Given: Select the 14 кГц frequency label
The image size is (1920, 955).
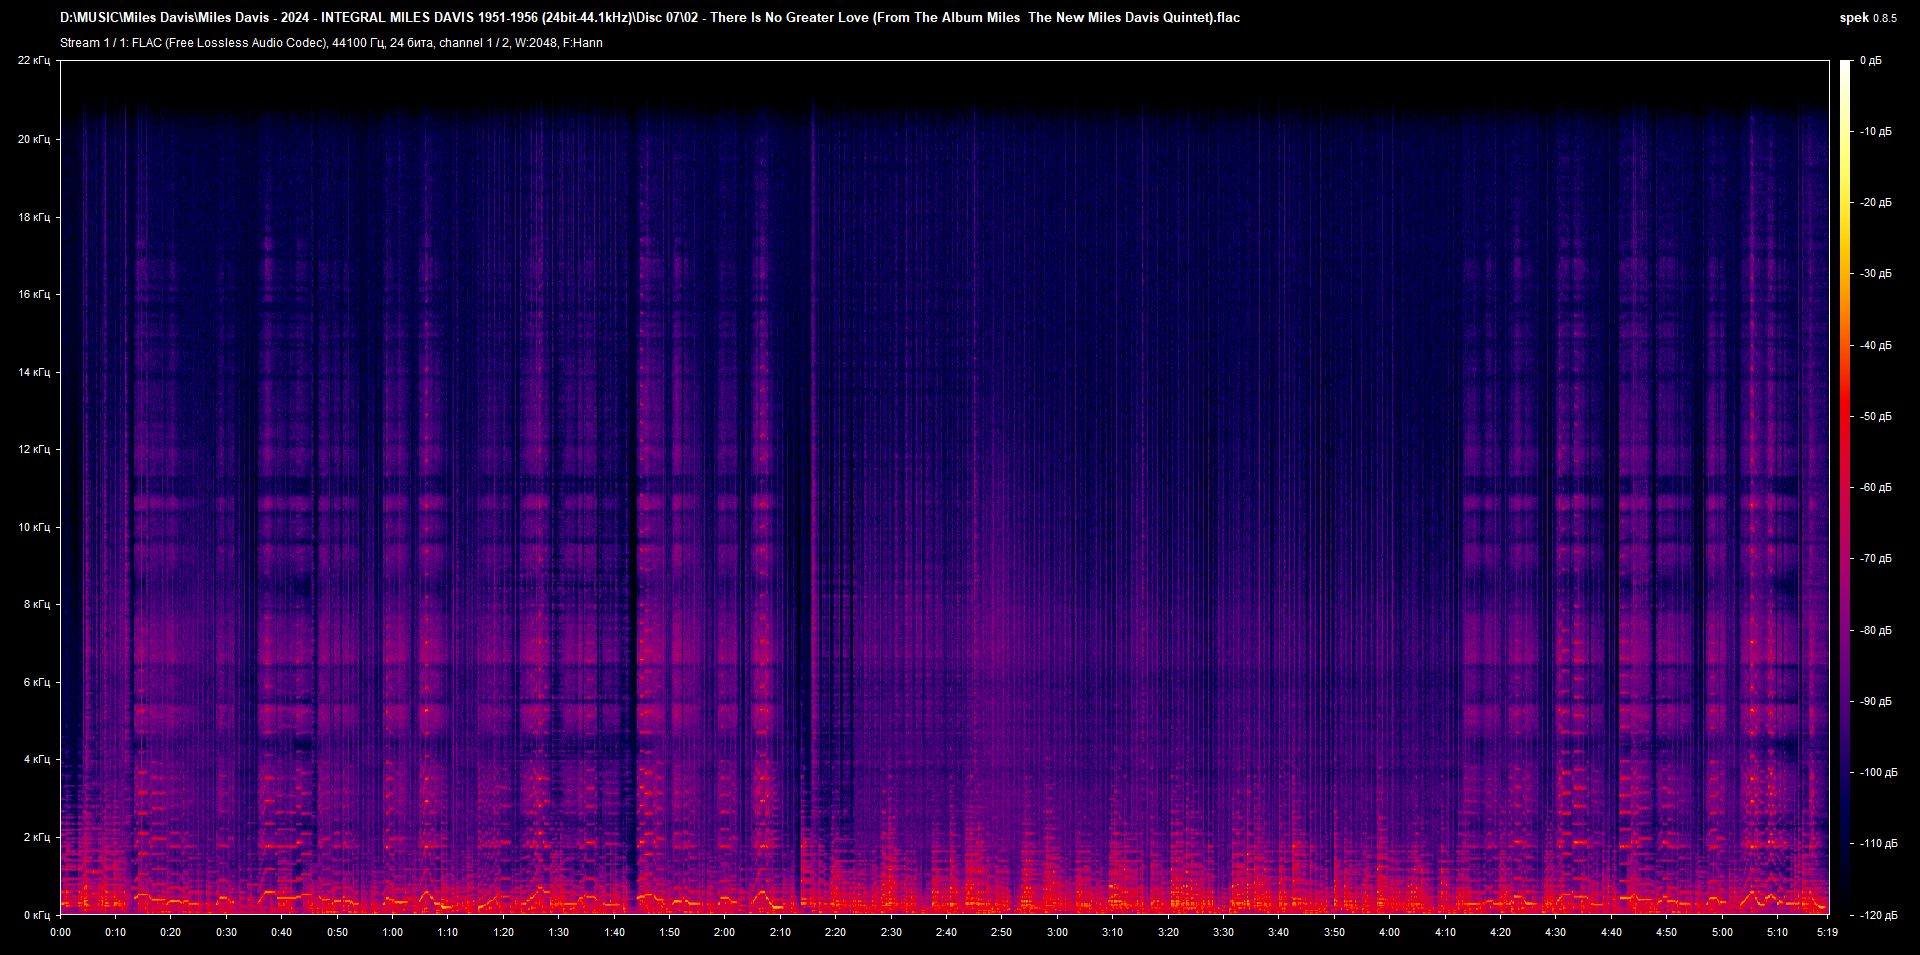Looking at the screenshot, I should (x=33, y=372).
